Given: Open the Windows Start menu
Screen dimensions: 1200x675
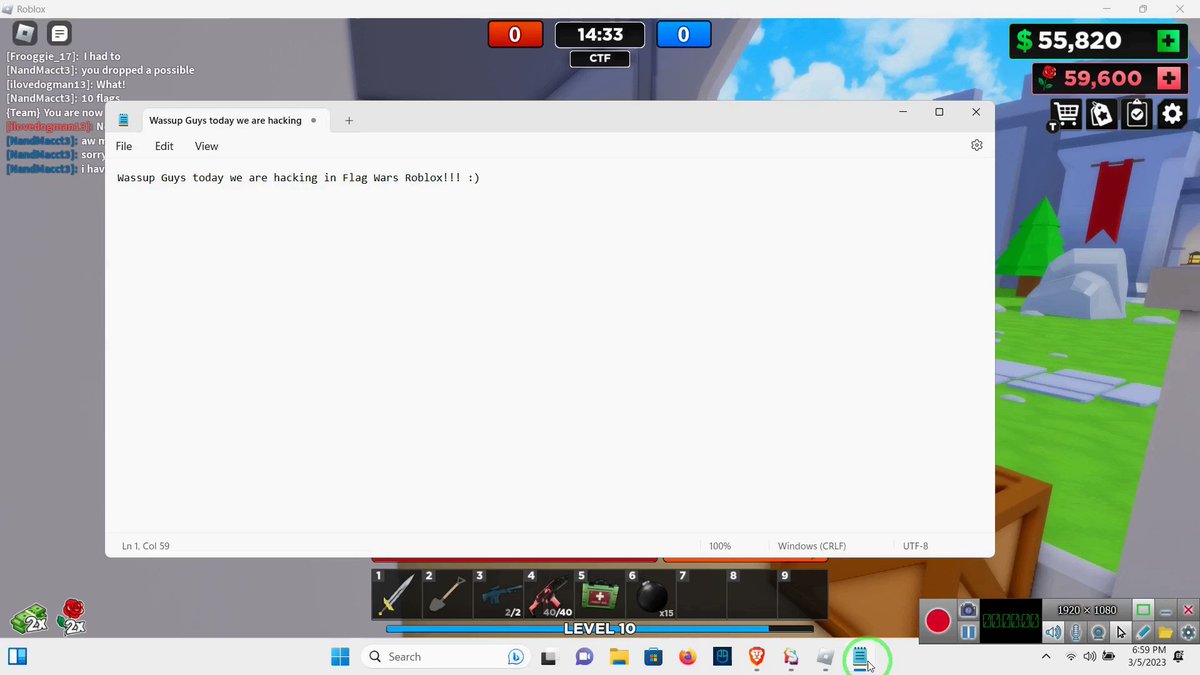Looking at the screenshot, I should (x=340, y=657).
